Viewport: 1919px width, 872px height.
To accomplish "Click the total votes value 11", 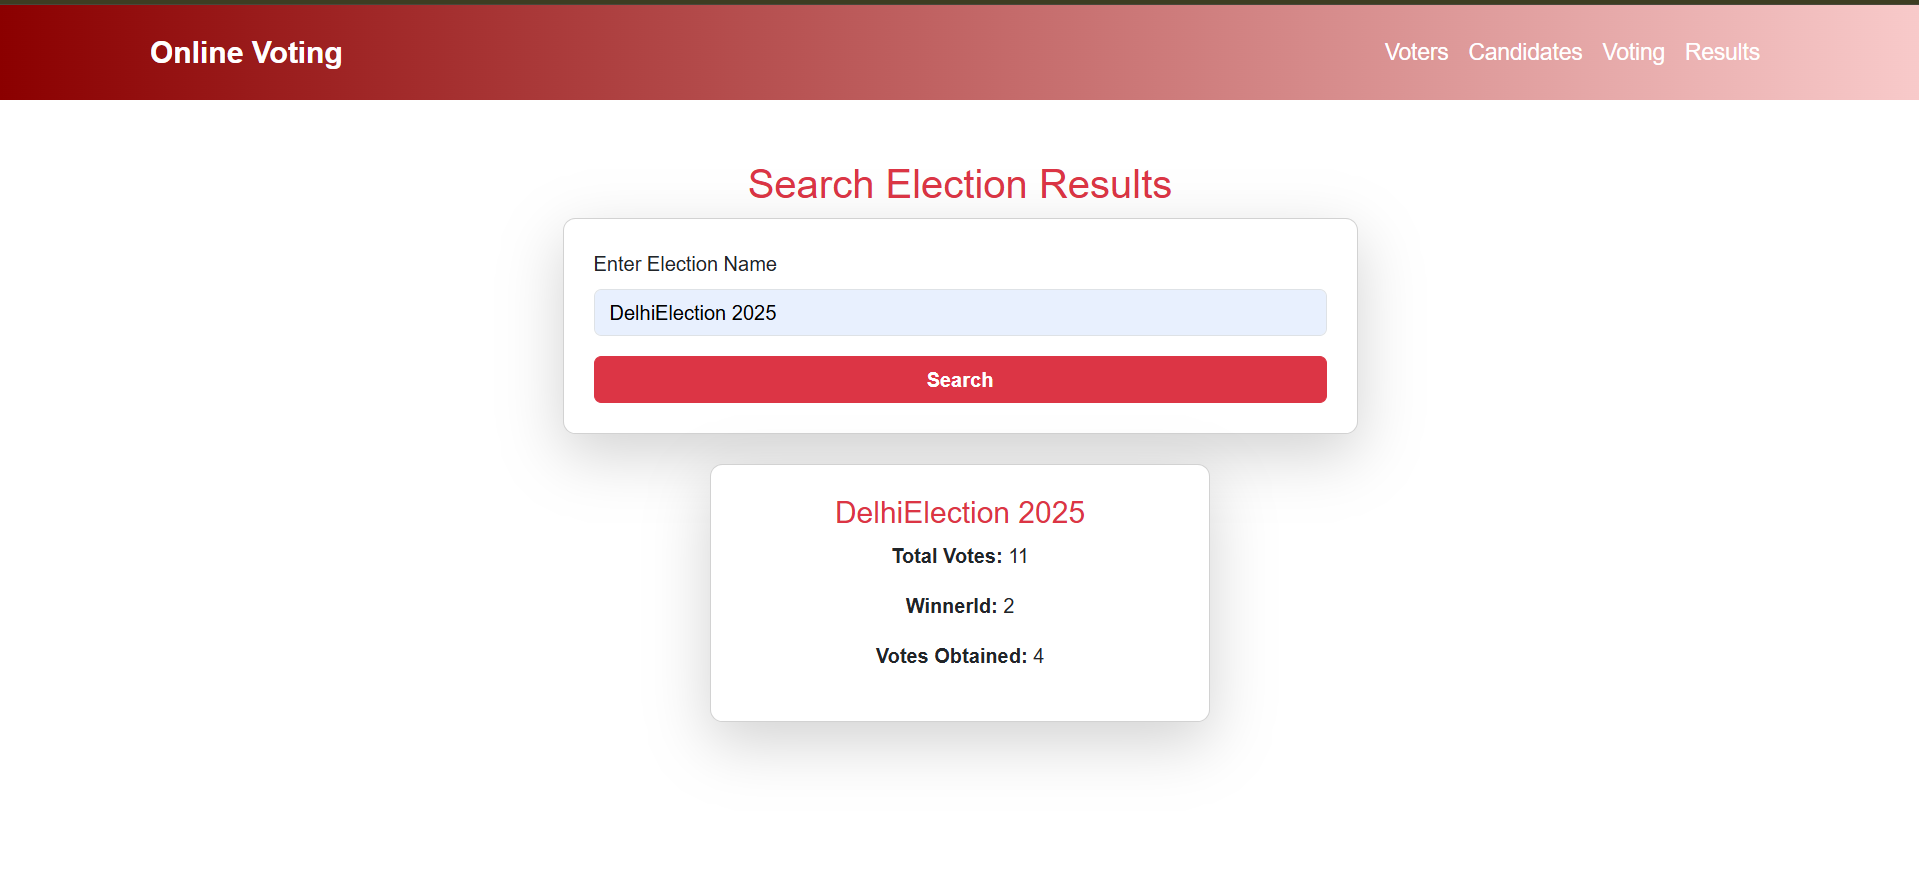I will (x=1018, y=556).
